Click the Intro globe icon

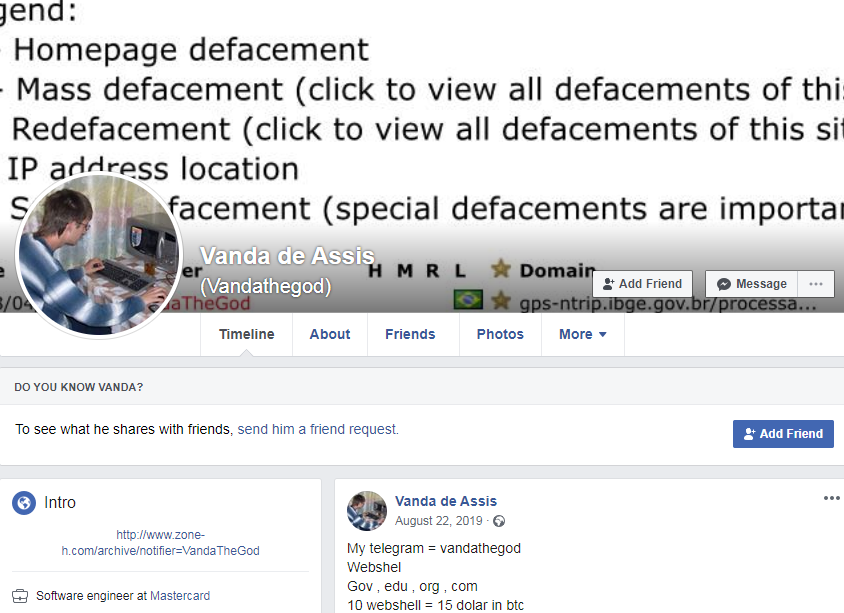click(x=24, y=503)
